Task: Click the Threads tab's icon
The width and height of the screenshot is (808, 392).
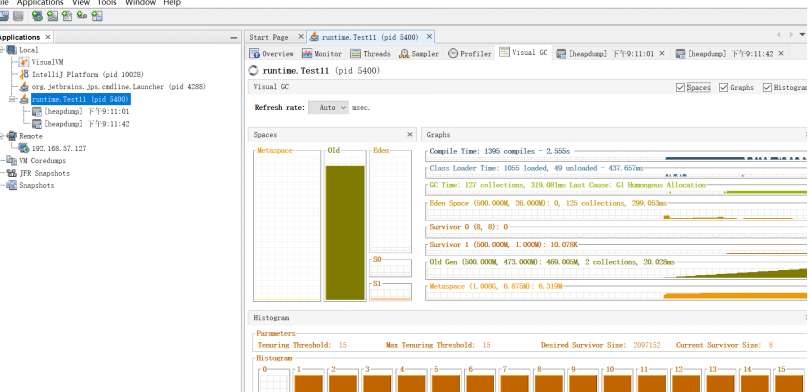Action: tap(356, 54)
